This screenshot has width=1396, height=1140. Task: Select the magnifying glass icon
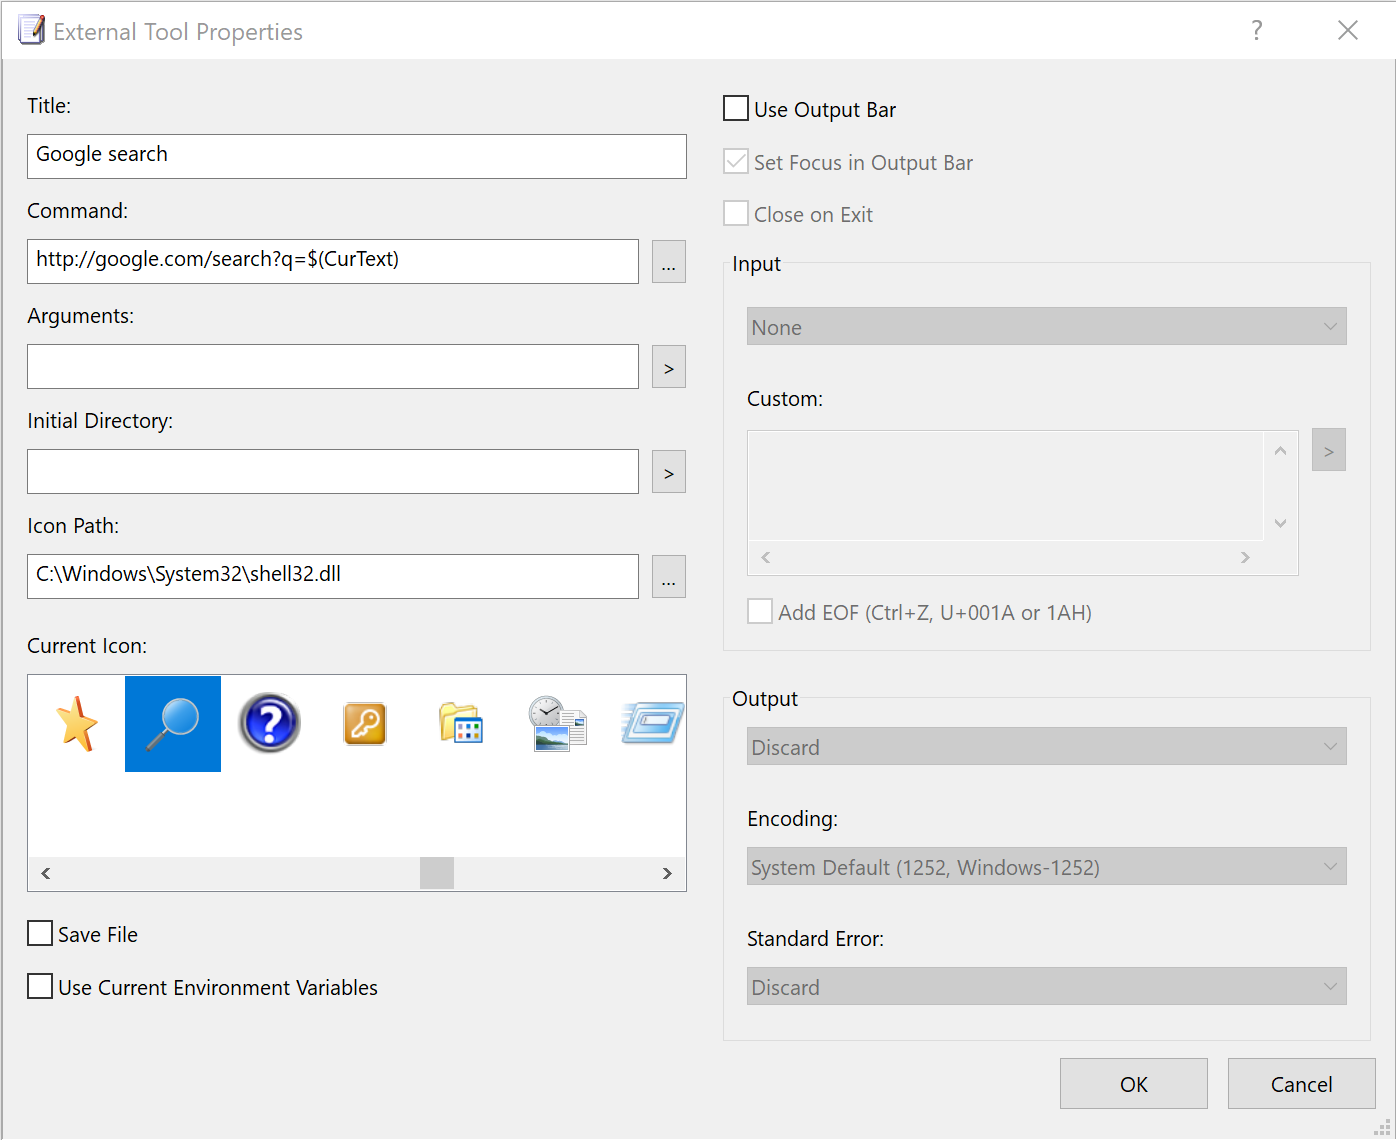[x=173, y=723]
